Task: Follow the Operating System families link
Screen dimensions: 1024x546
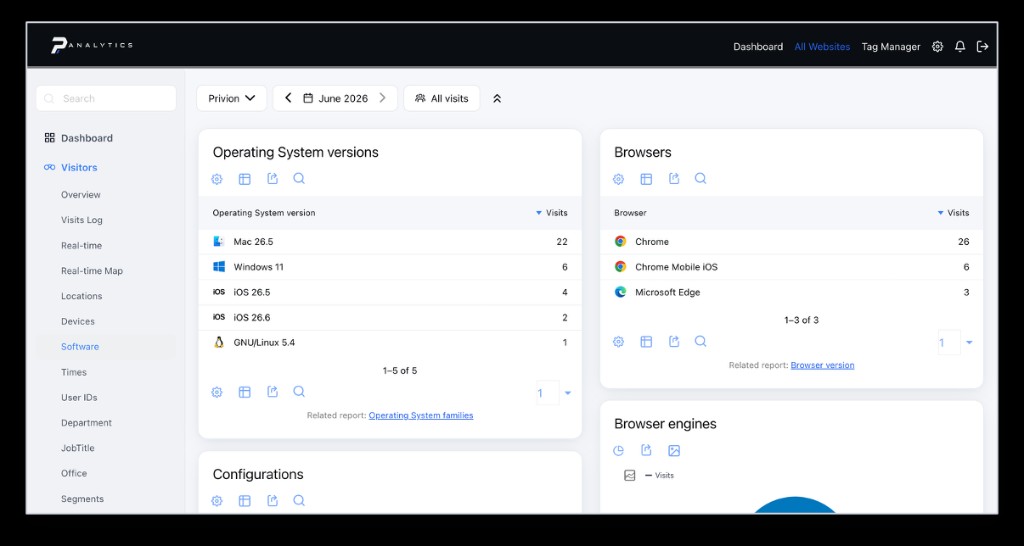Action: tap(421, 415)
